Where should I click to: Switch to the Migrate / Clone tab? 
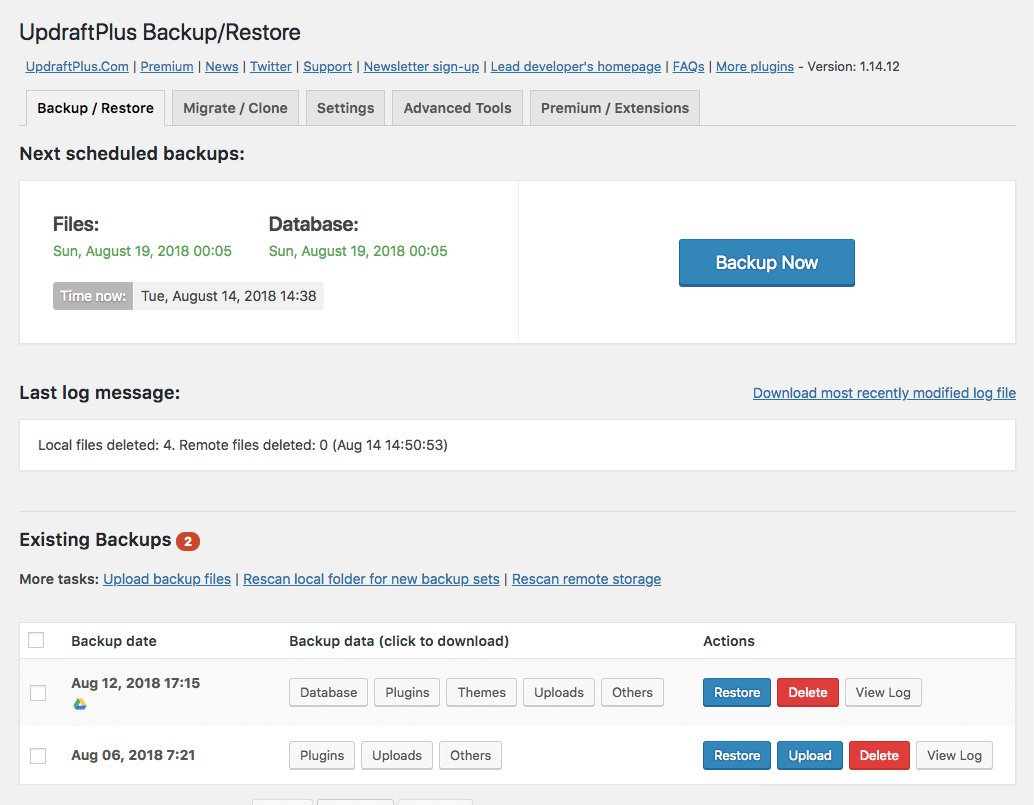pyautogui.click(x=235, y=108)
